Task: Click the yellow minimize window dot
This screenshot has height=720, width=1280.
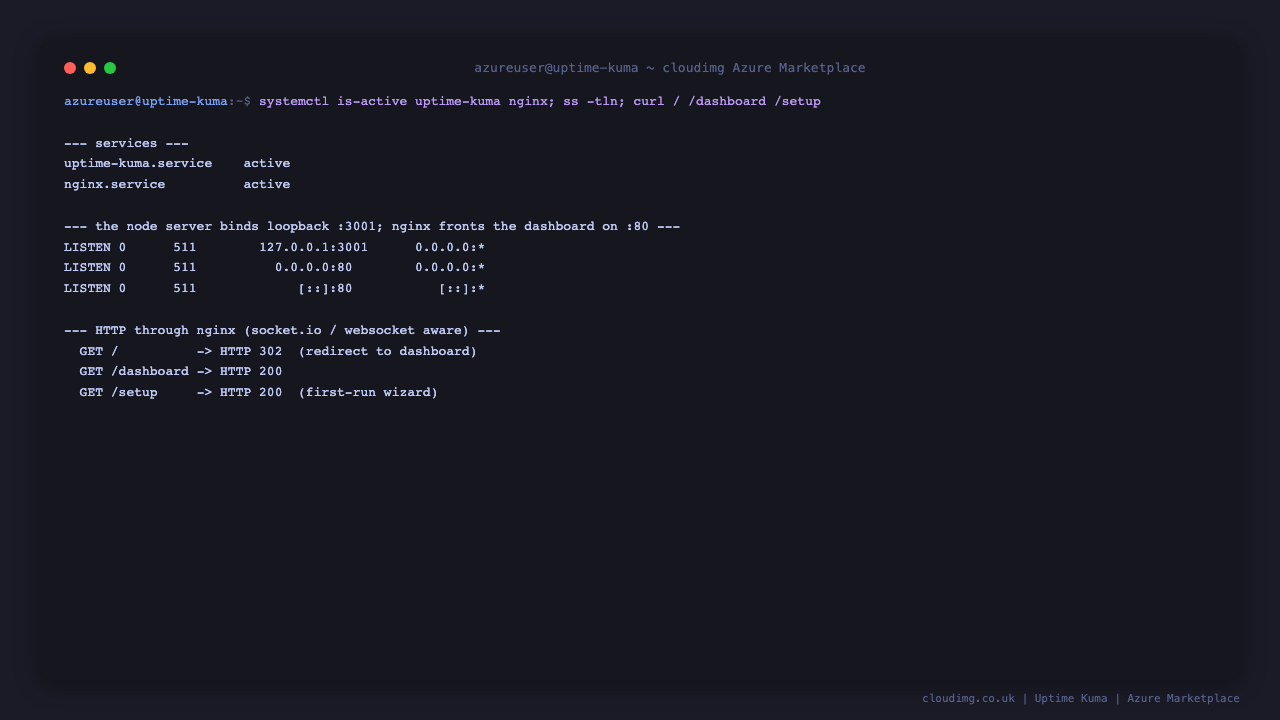Action: coord(90,68)
